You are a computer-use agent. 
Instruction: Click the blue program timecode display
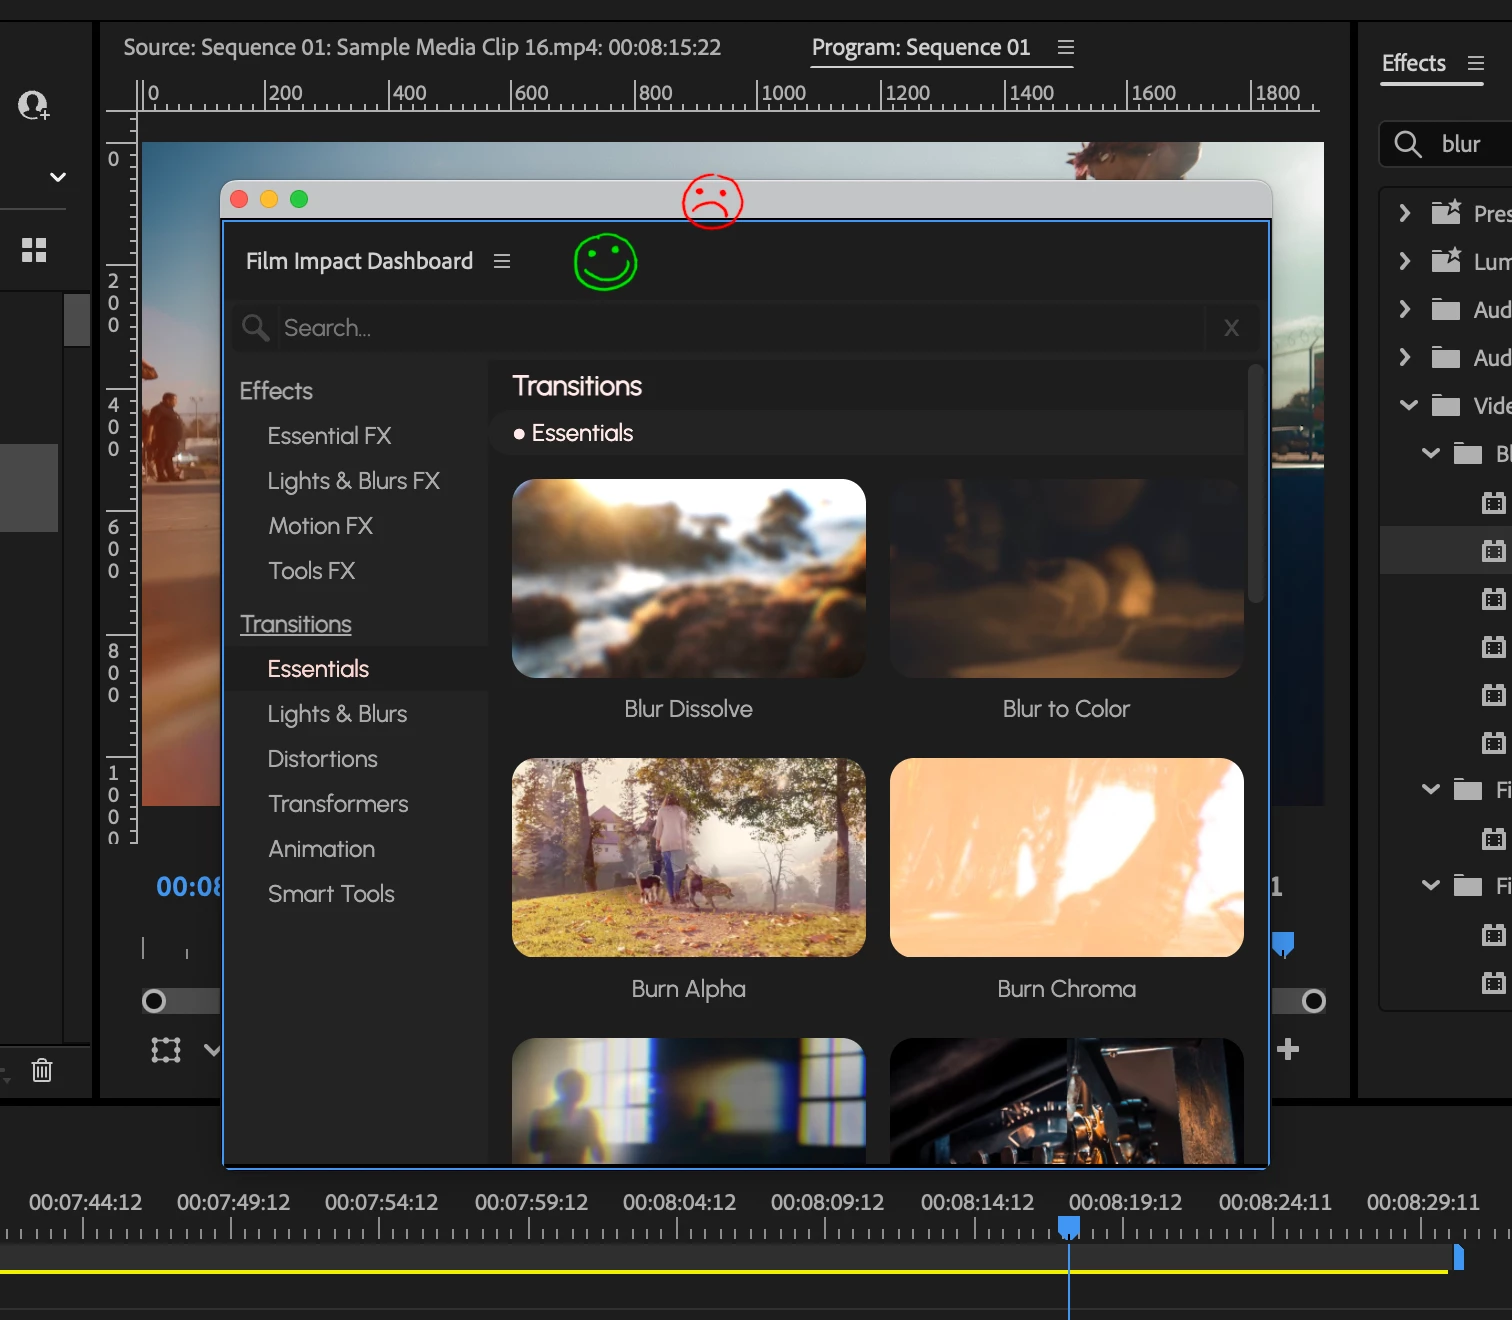pos(189,887)
